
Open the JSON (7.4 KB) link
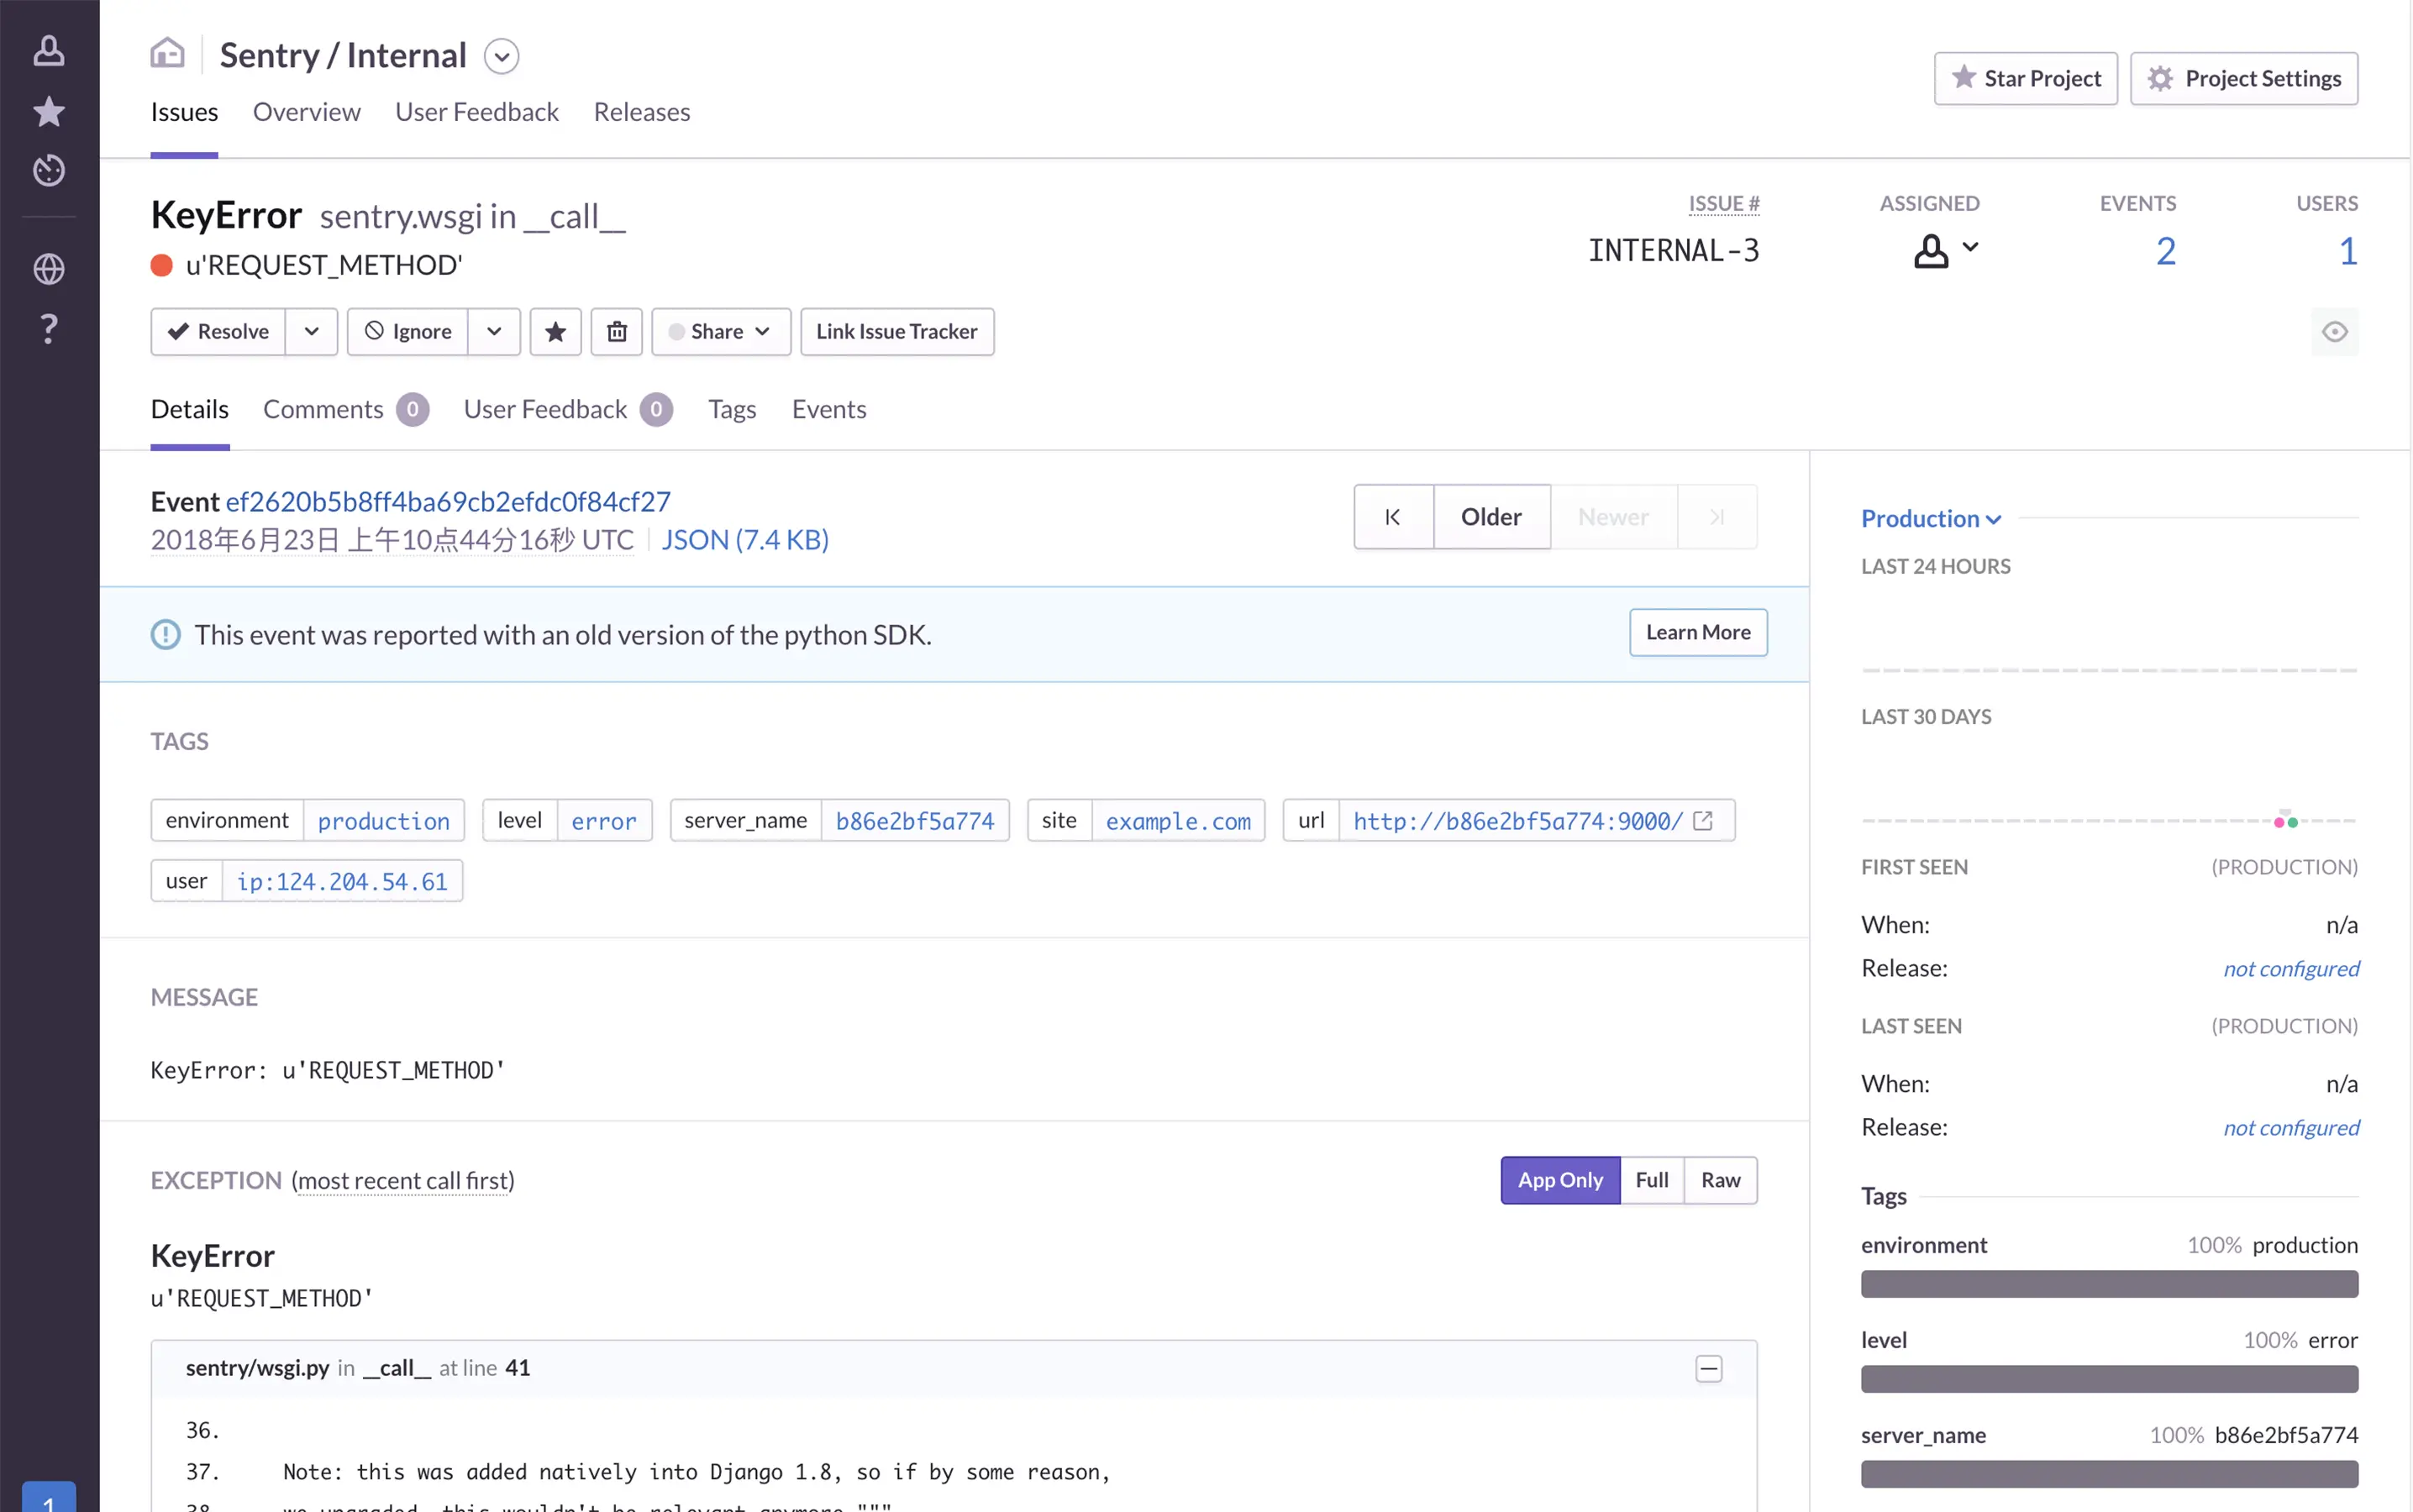[x=744, y=540]
